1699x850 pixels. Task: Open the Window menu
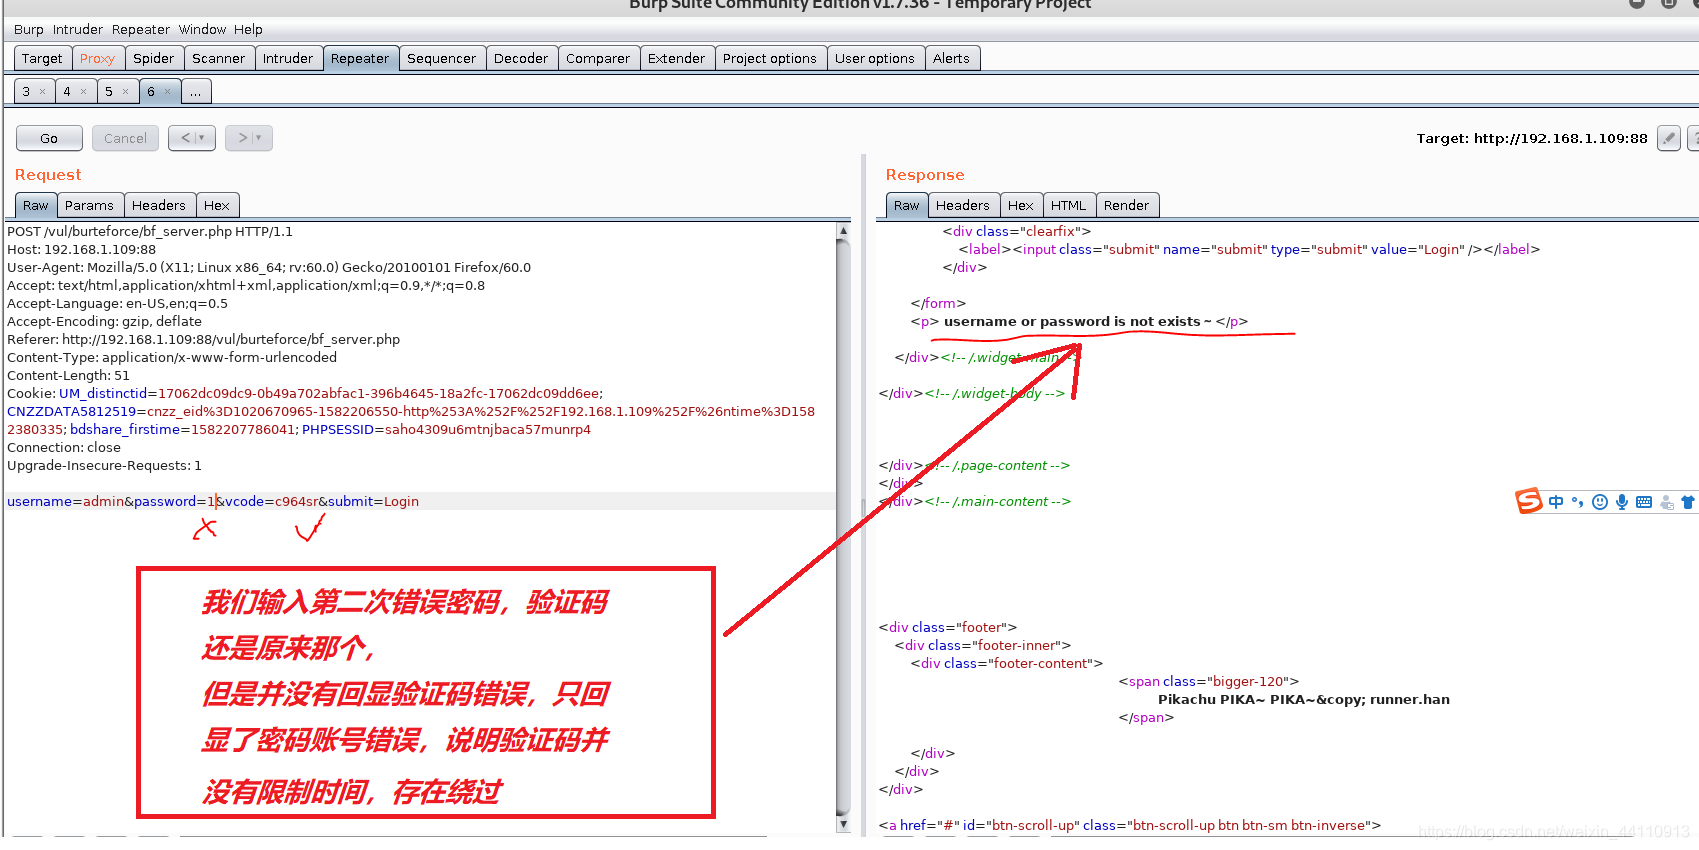tap(203, 29)
